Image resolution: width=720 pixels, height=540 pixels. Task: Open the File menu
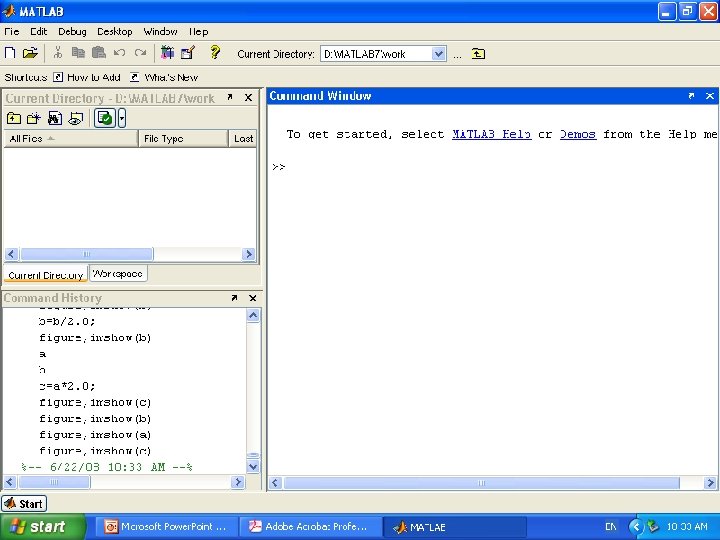pos(11,32)
